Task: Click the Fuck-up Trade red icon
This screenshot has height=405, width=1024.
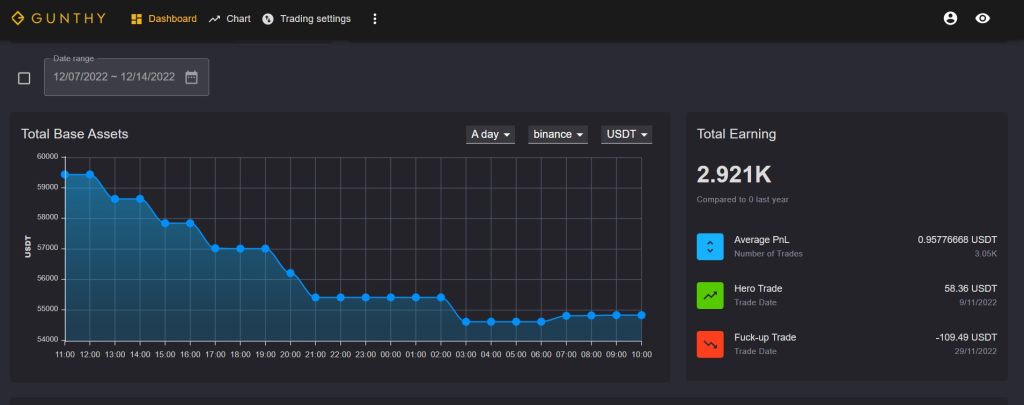Action: coord(710,344)
